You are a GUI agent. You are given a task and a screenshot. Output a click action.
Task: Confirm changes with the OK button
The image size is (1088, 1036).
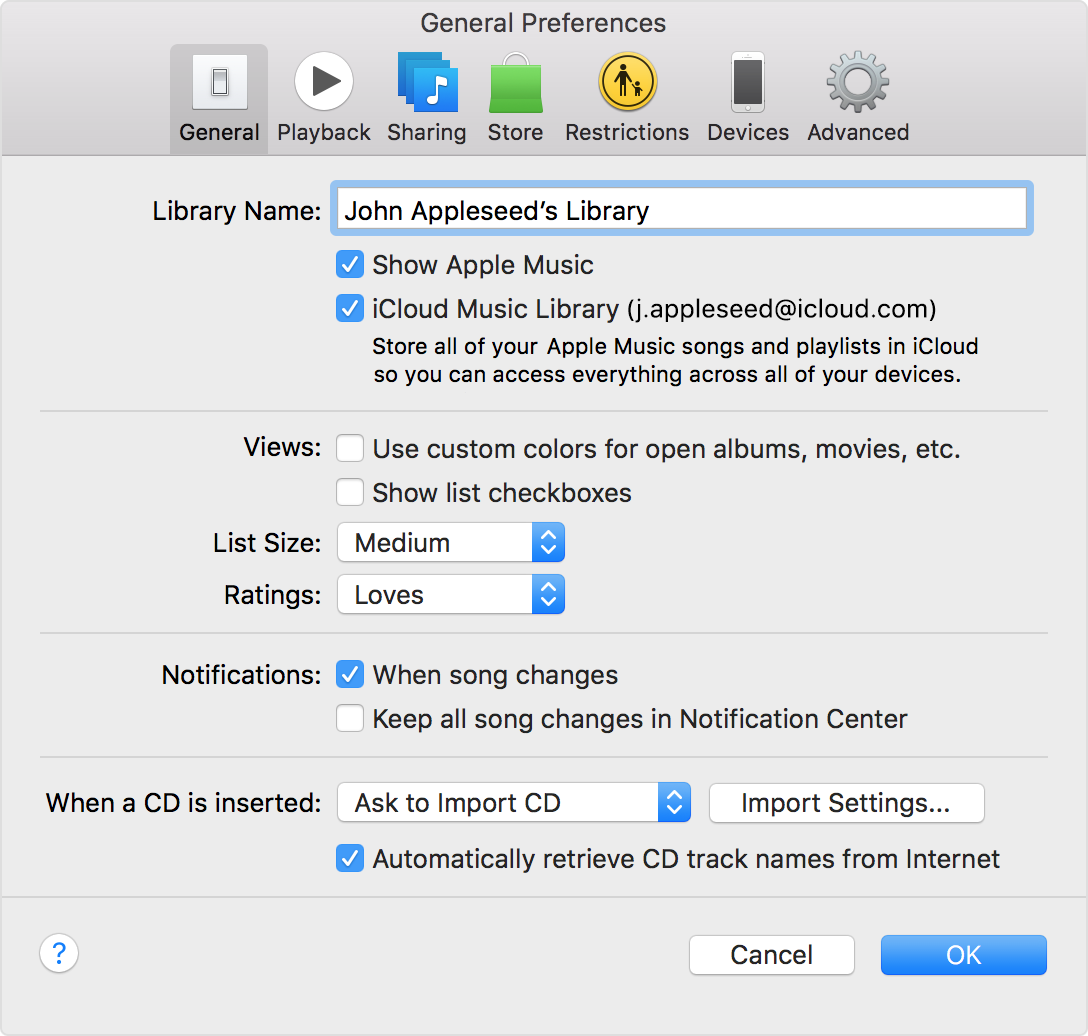pyautogui.click(x=964, y=955)
